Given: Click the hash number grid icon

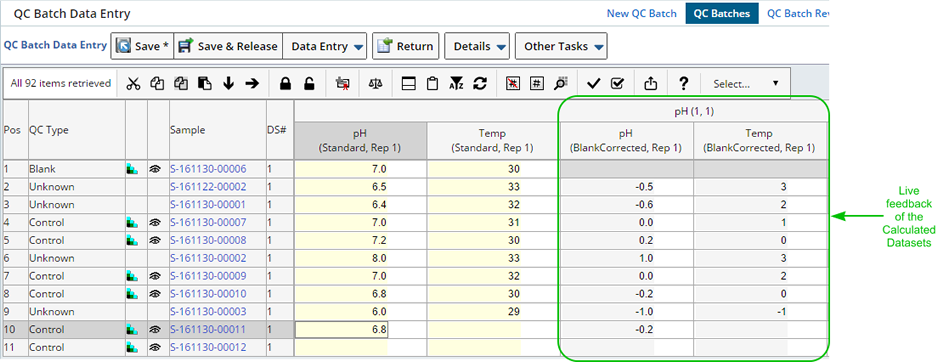Looking at the screenshot, I should point(537,84).
